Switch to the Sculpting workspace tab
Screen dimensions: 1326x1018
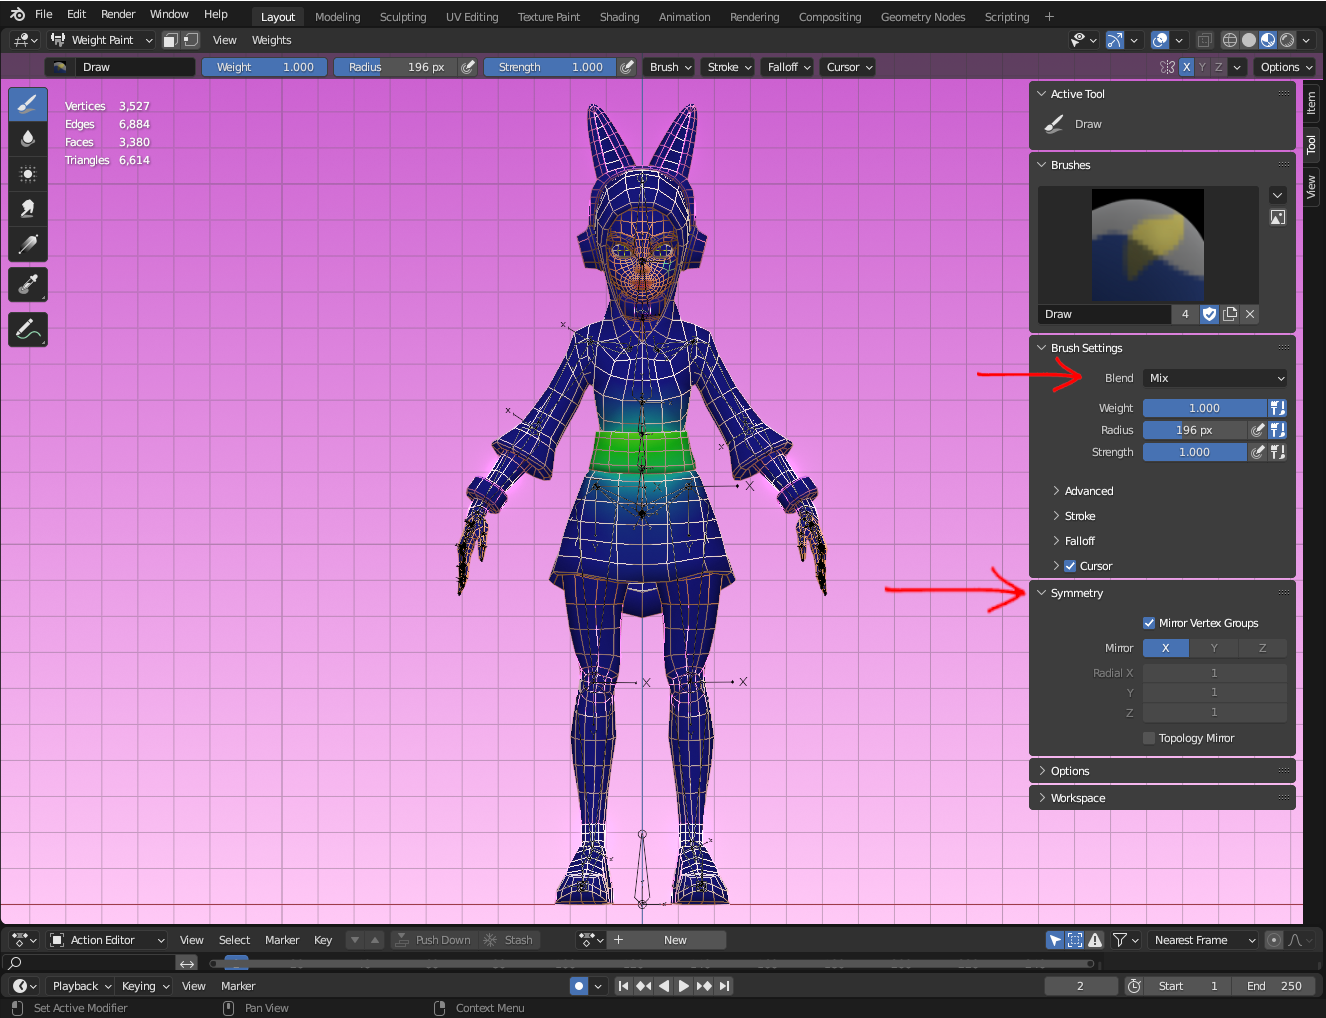[402, 17]
